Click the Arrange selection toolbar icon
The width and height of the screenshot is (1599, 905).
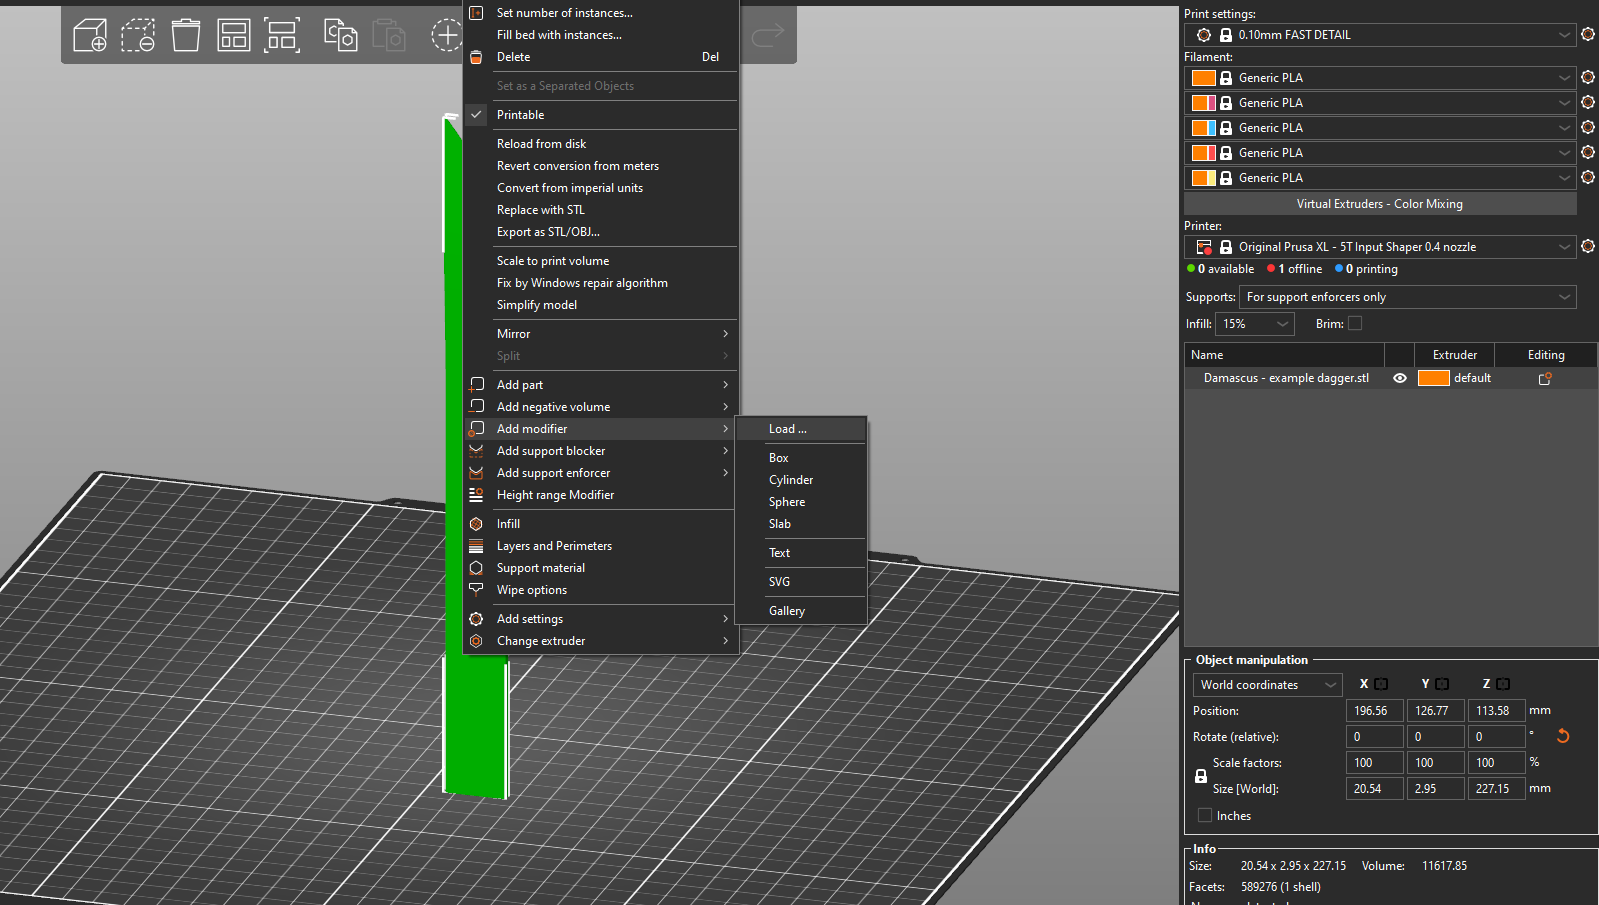click(282, 35)
